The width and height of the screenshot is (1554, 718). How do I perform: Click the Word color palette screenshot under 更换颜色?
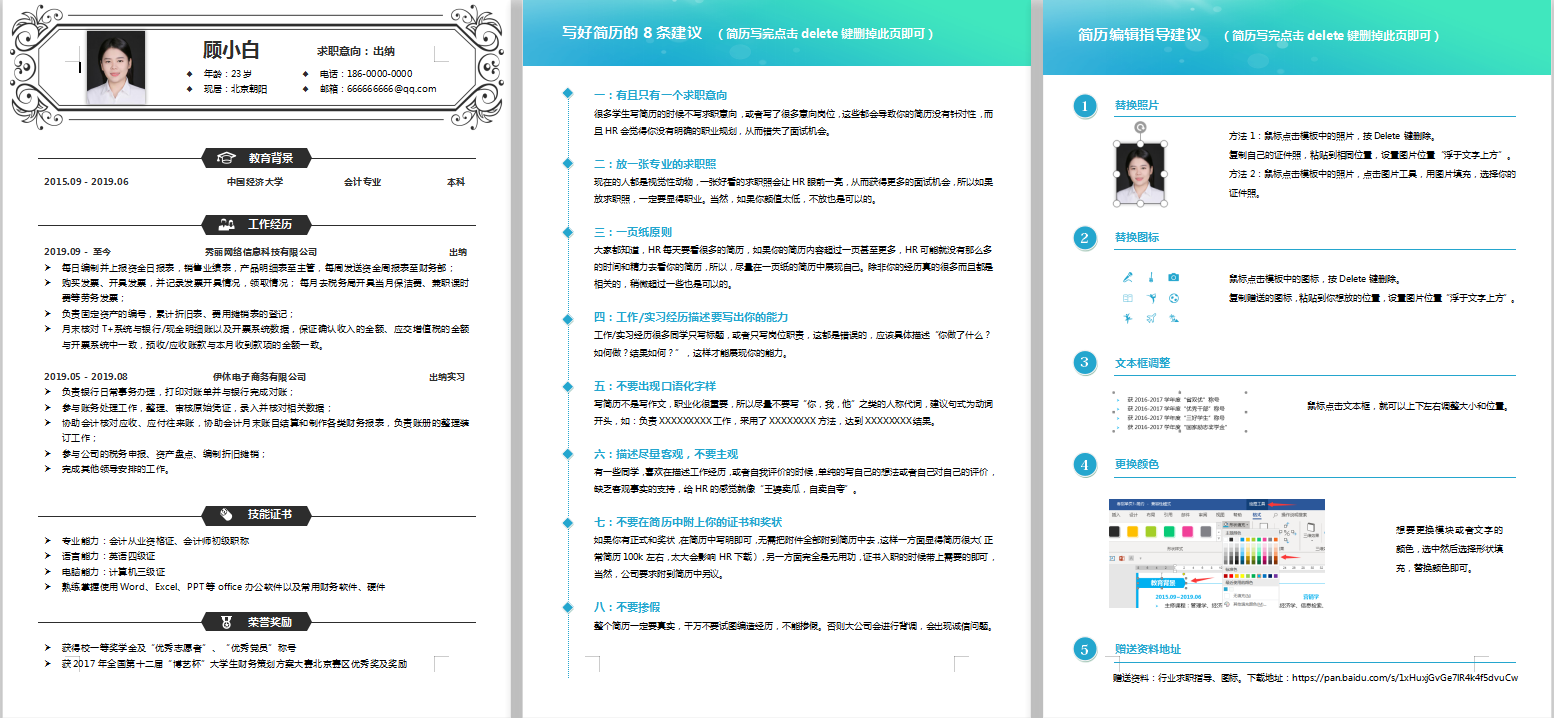click(1217, 553)
